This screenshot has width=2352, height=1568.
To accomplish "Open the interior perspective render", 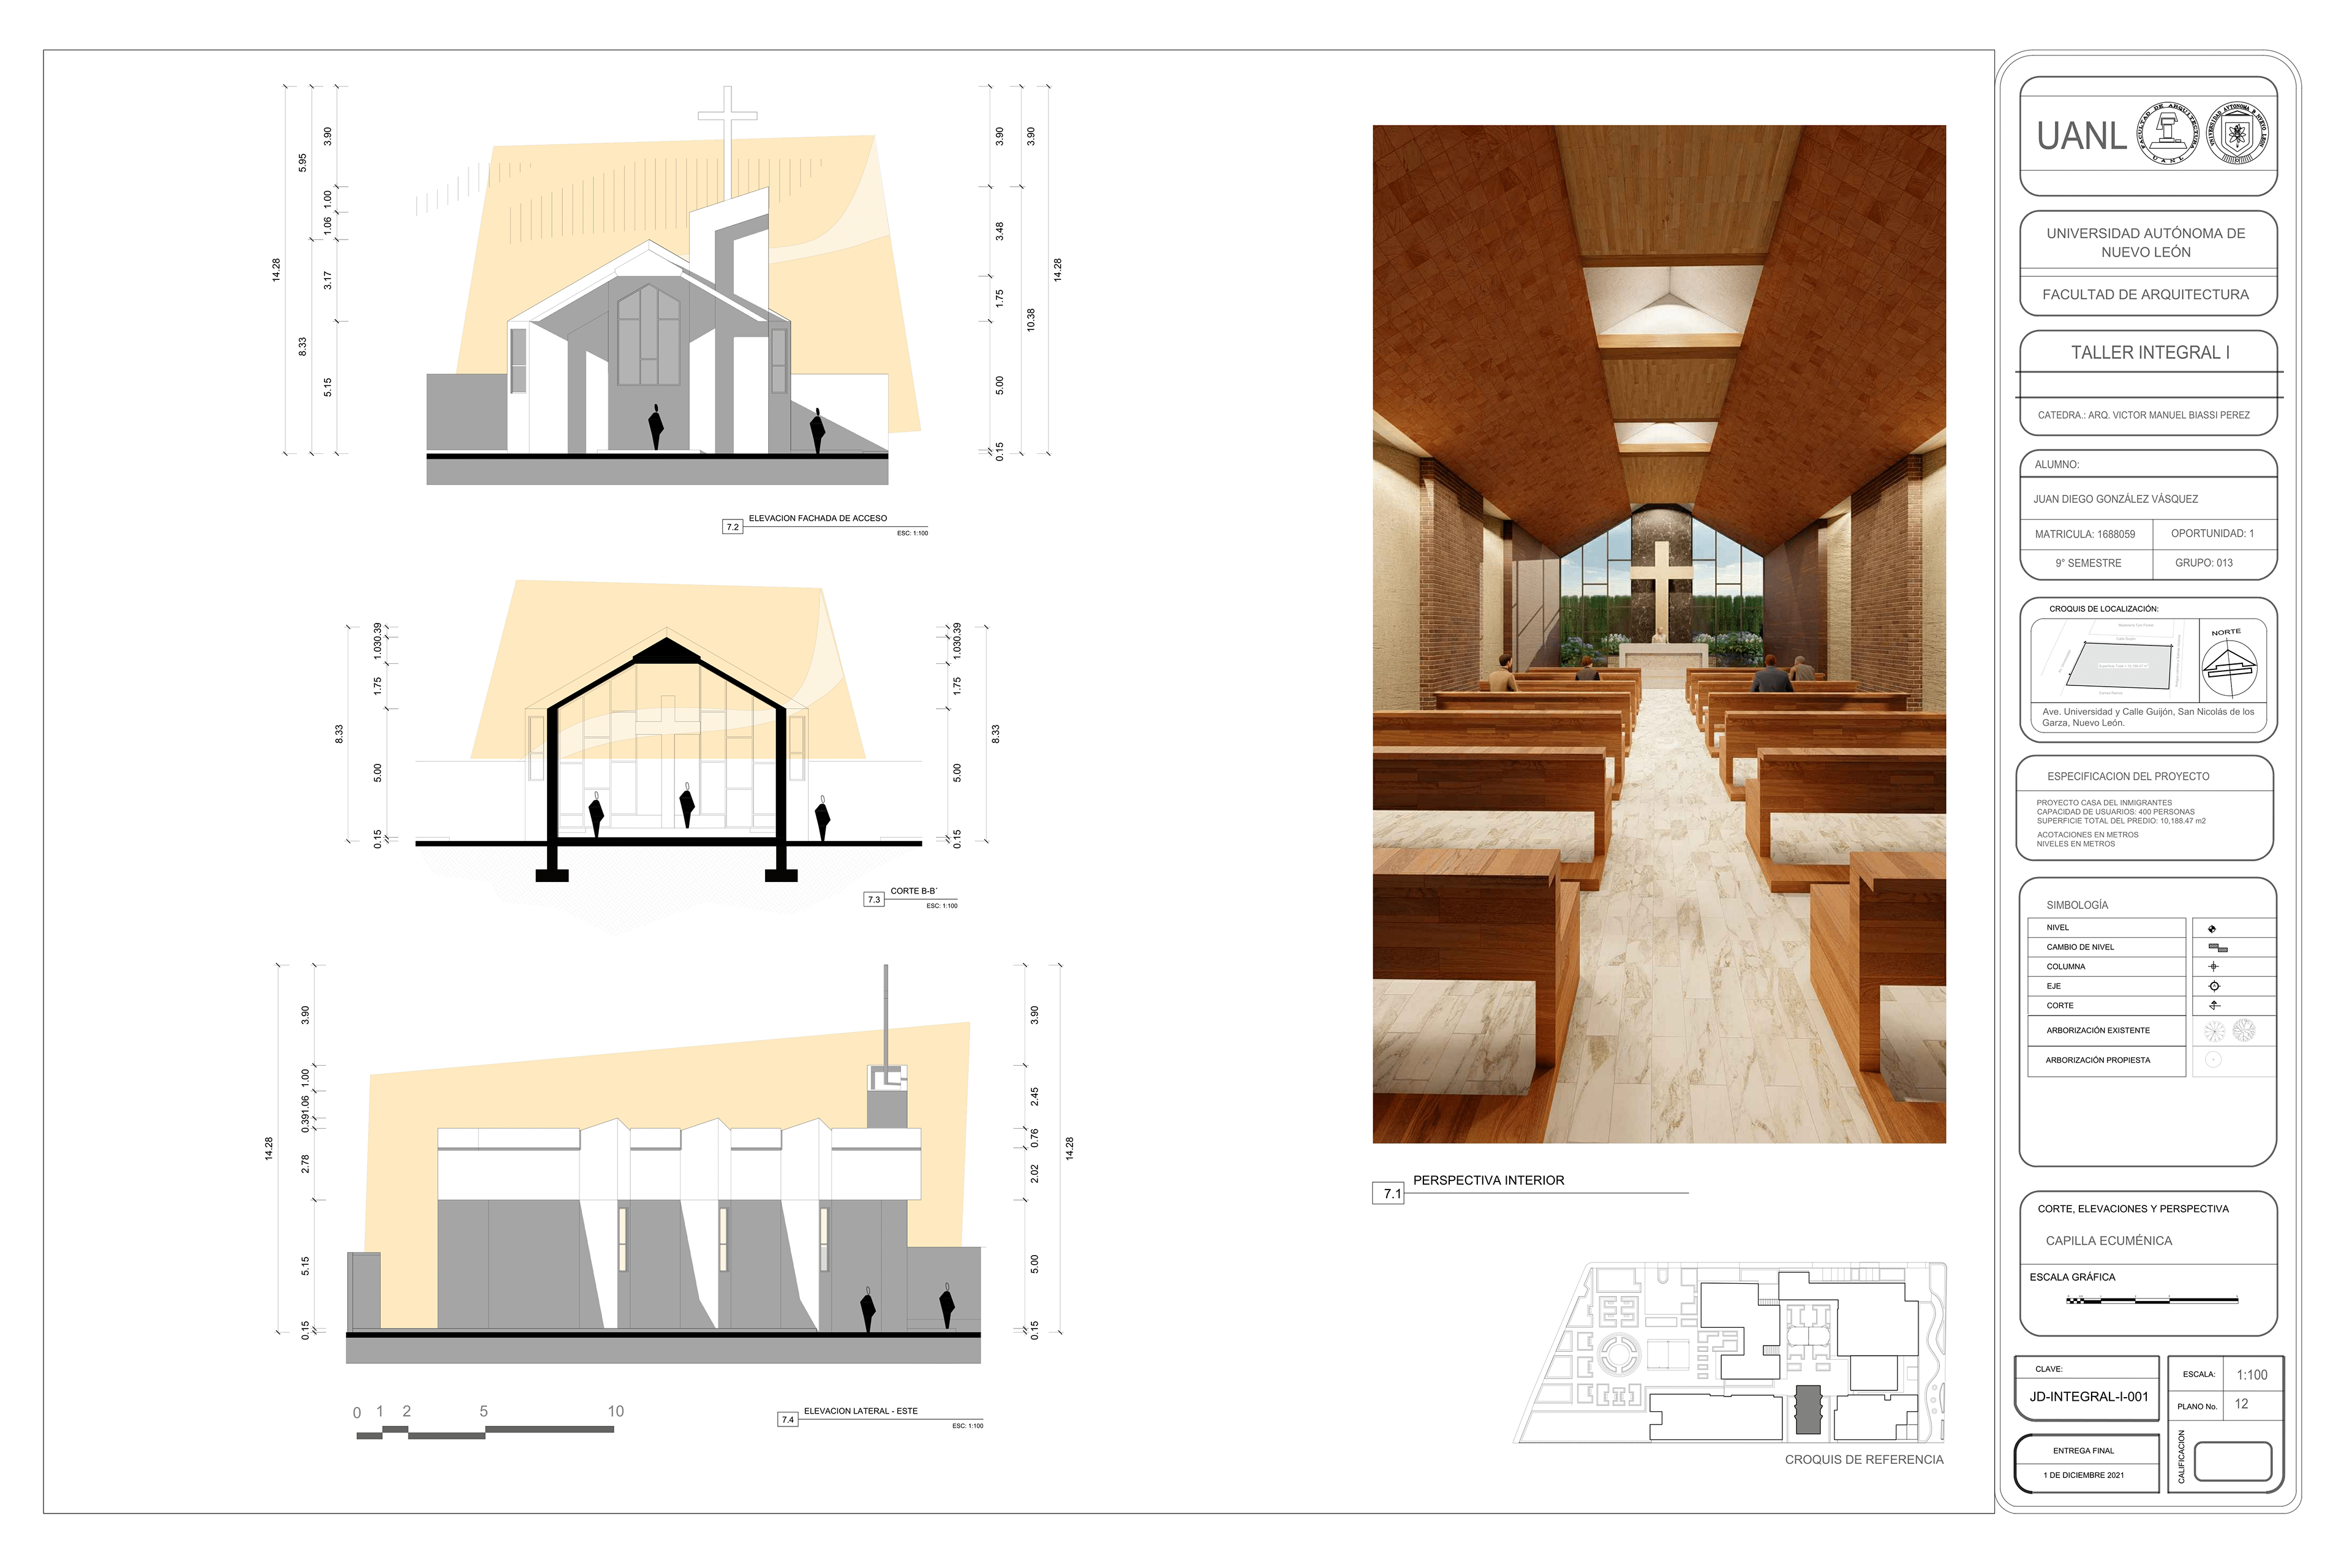I will click(x=1659, y=634).
